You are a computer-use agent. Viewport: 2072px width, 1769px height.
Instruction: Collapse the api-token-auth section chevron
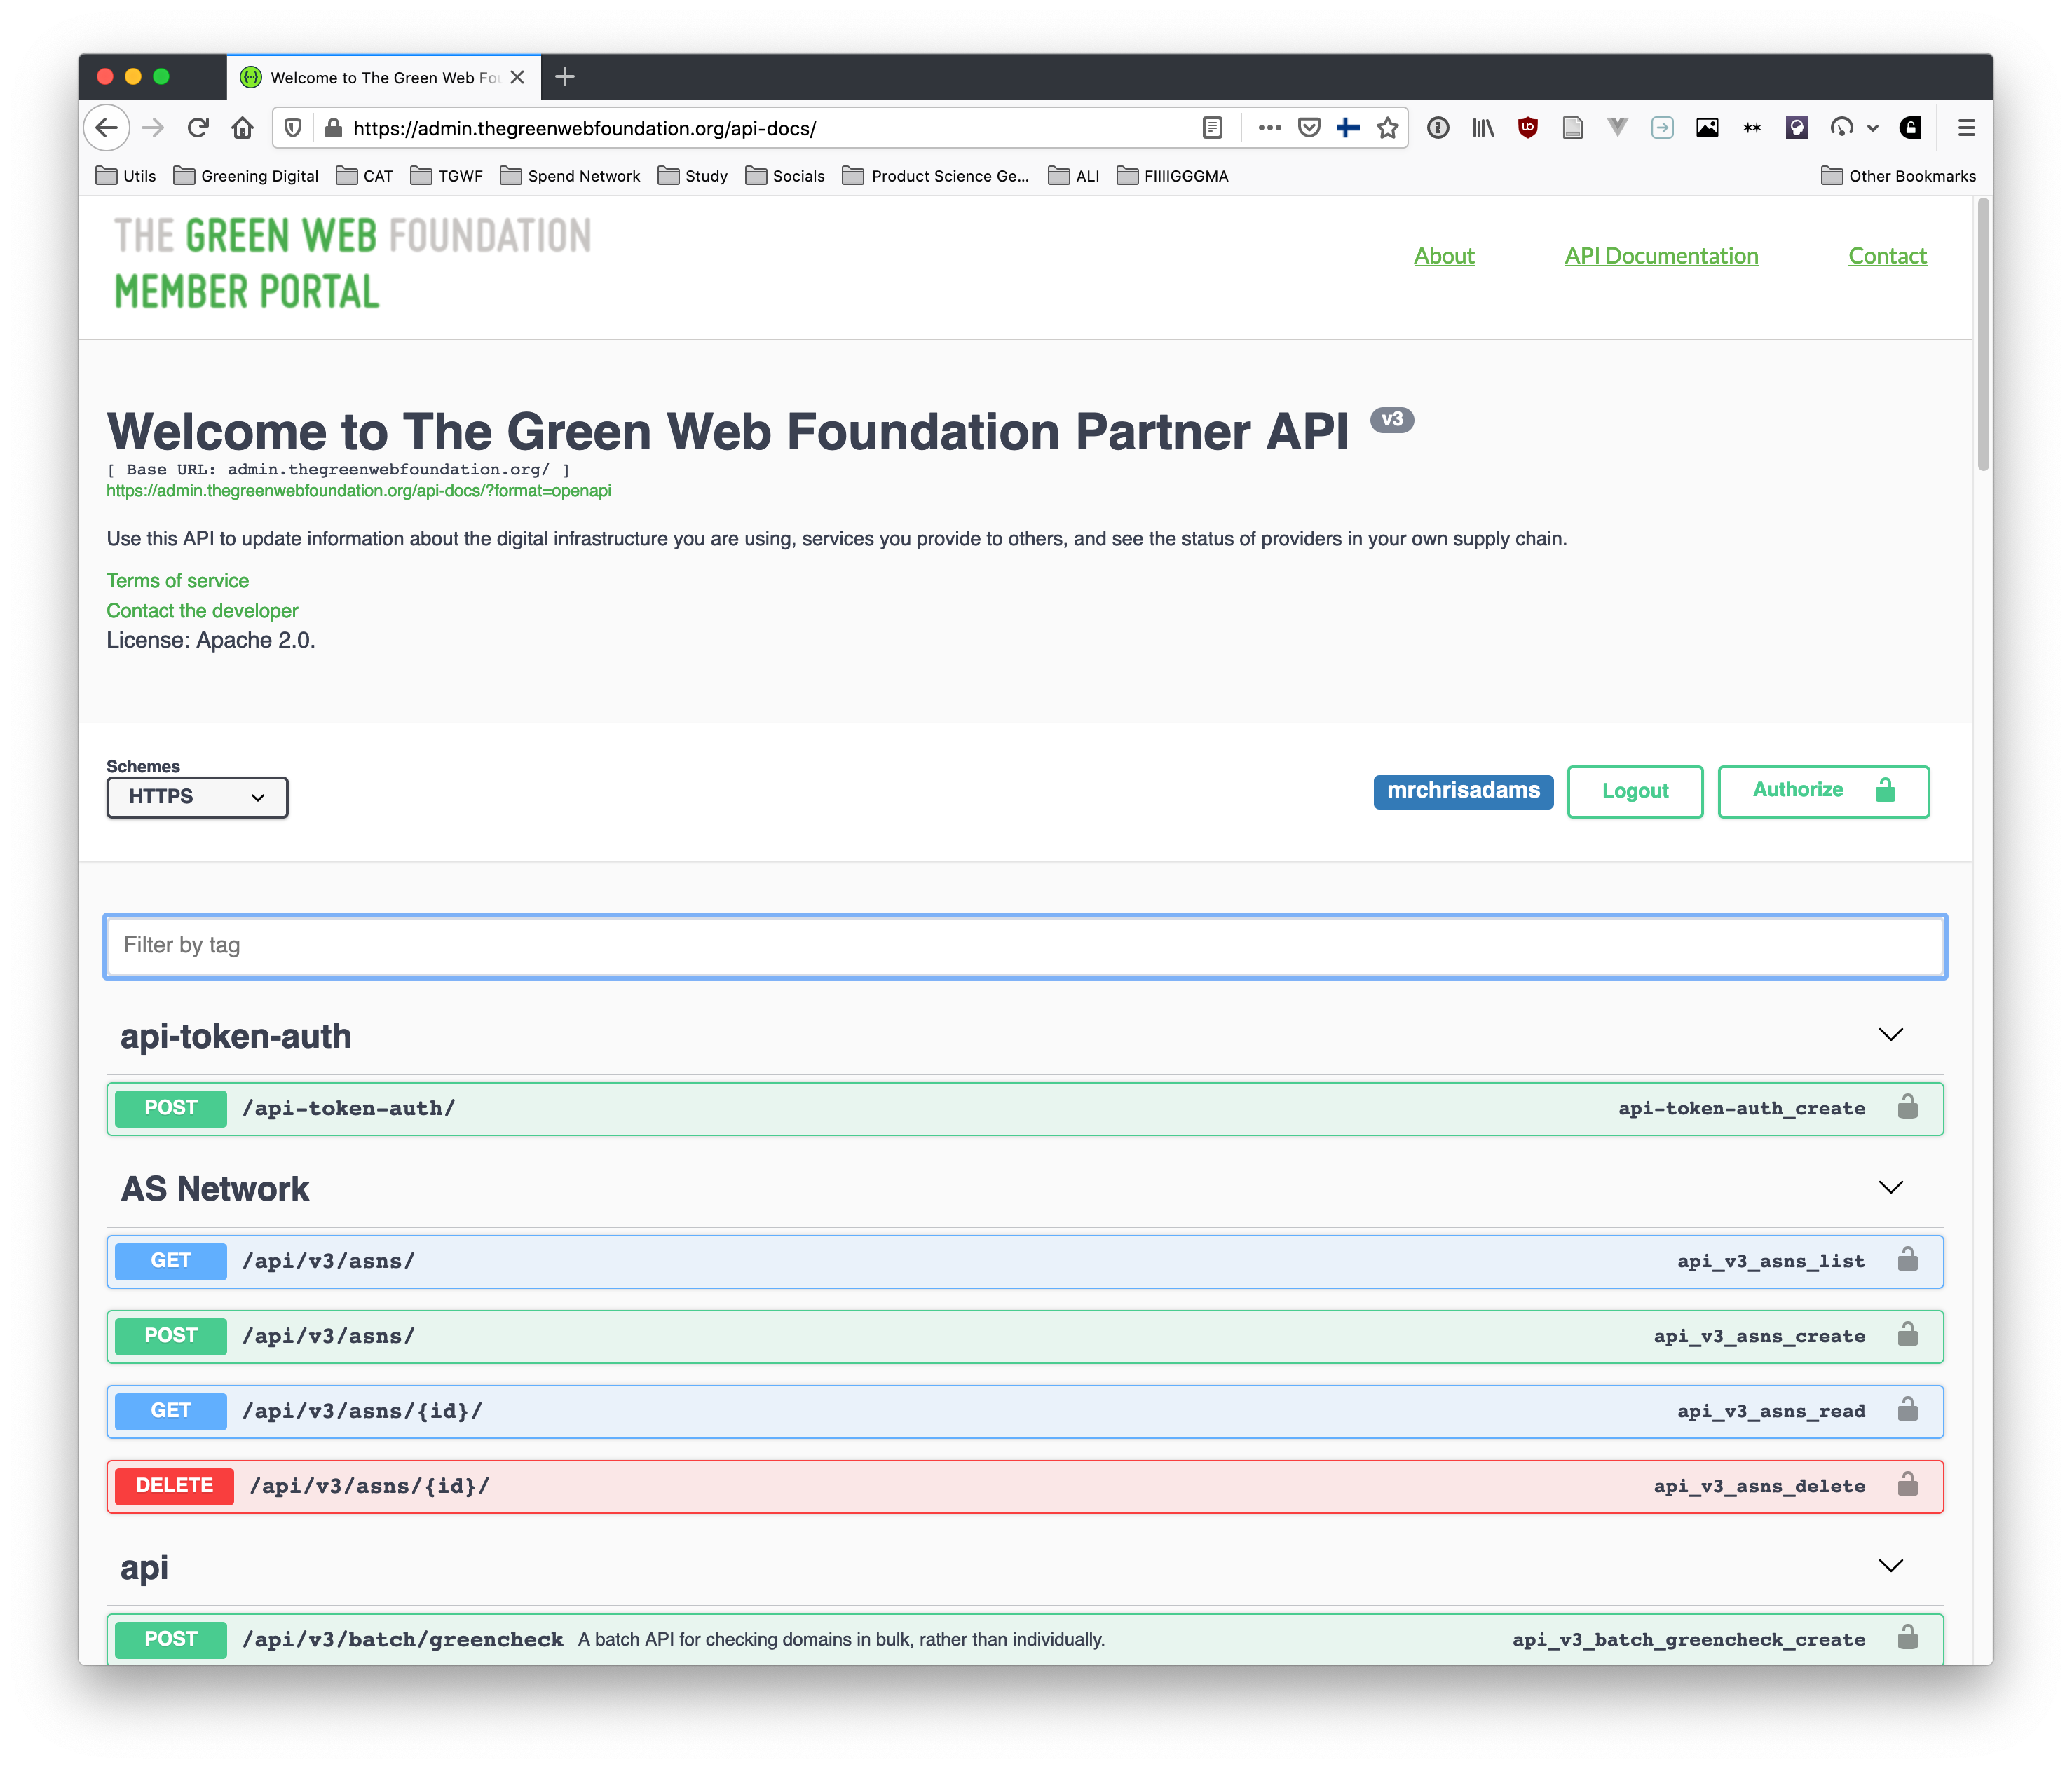click(1890, 1035)
